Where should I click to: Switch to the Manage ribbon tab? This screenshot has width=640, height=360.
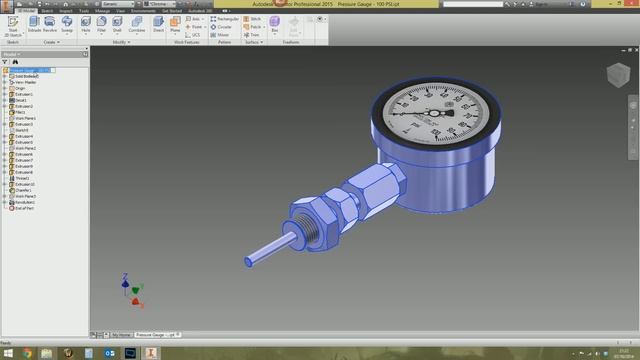[x=102, y=11]
